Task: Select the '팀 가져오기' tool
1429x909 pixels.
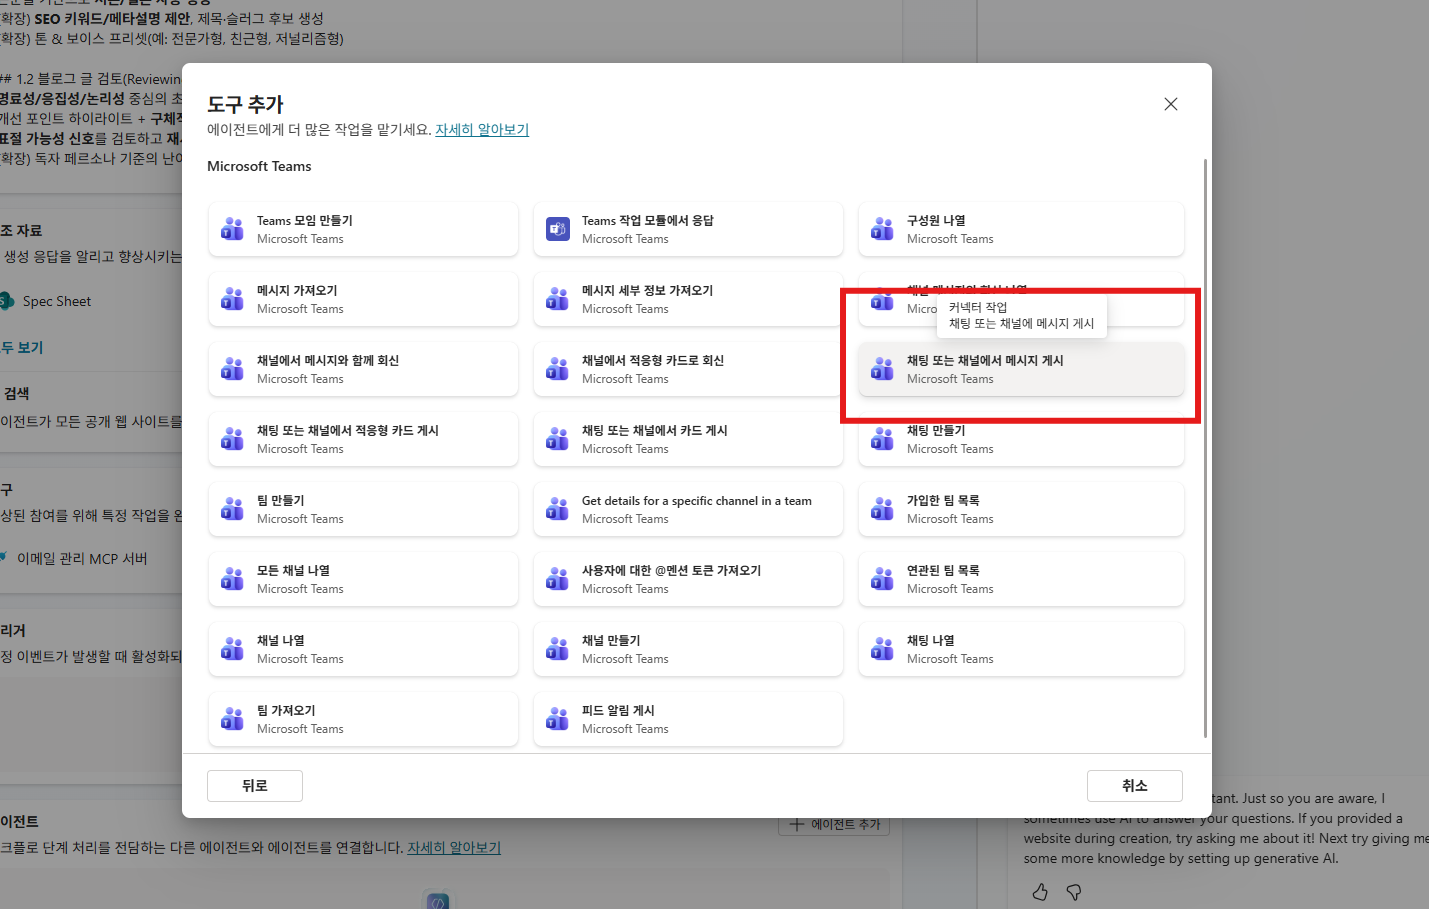Action: point(363,719)
